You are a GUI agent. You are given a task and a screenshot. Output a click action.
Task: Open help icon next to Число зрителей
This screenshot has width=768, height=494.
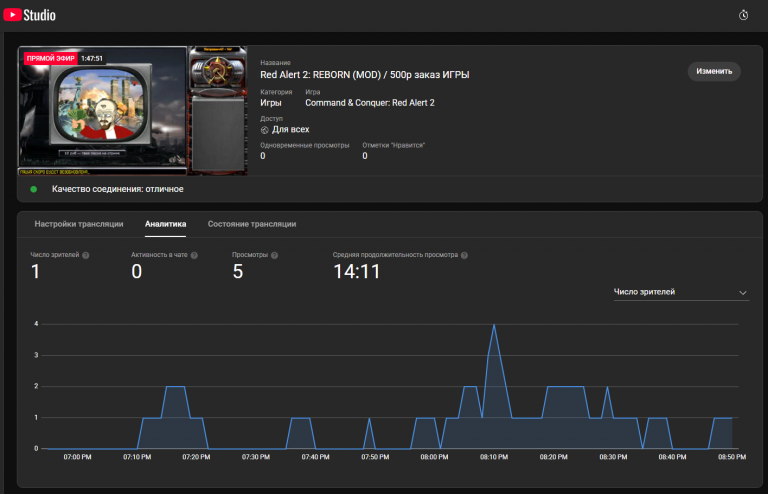(86, 255)
